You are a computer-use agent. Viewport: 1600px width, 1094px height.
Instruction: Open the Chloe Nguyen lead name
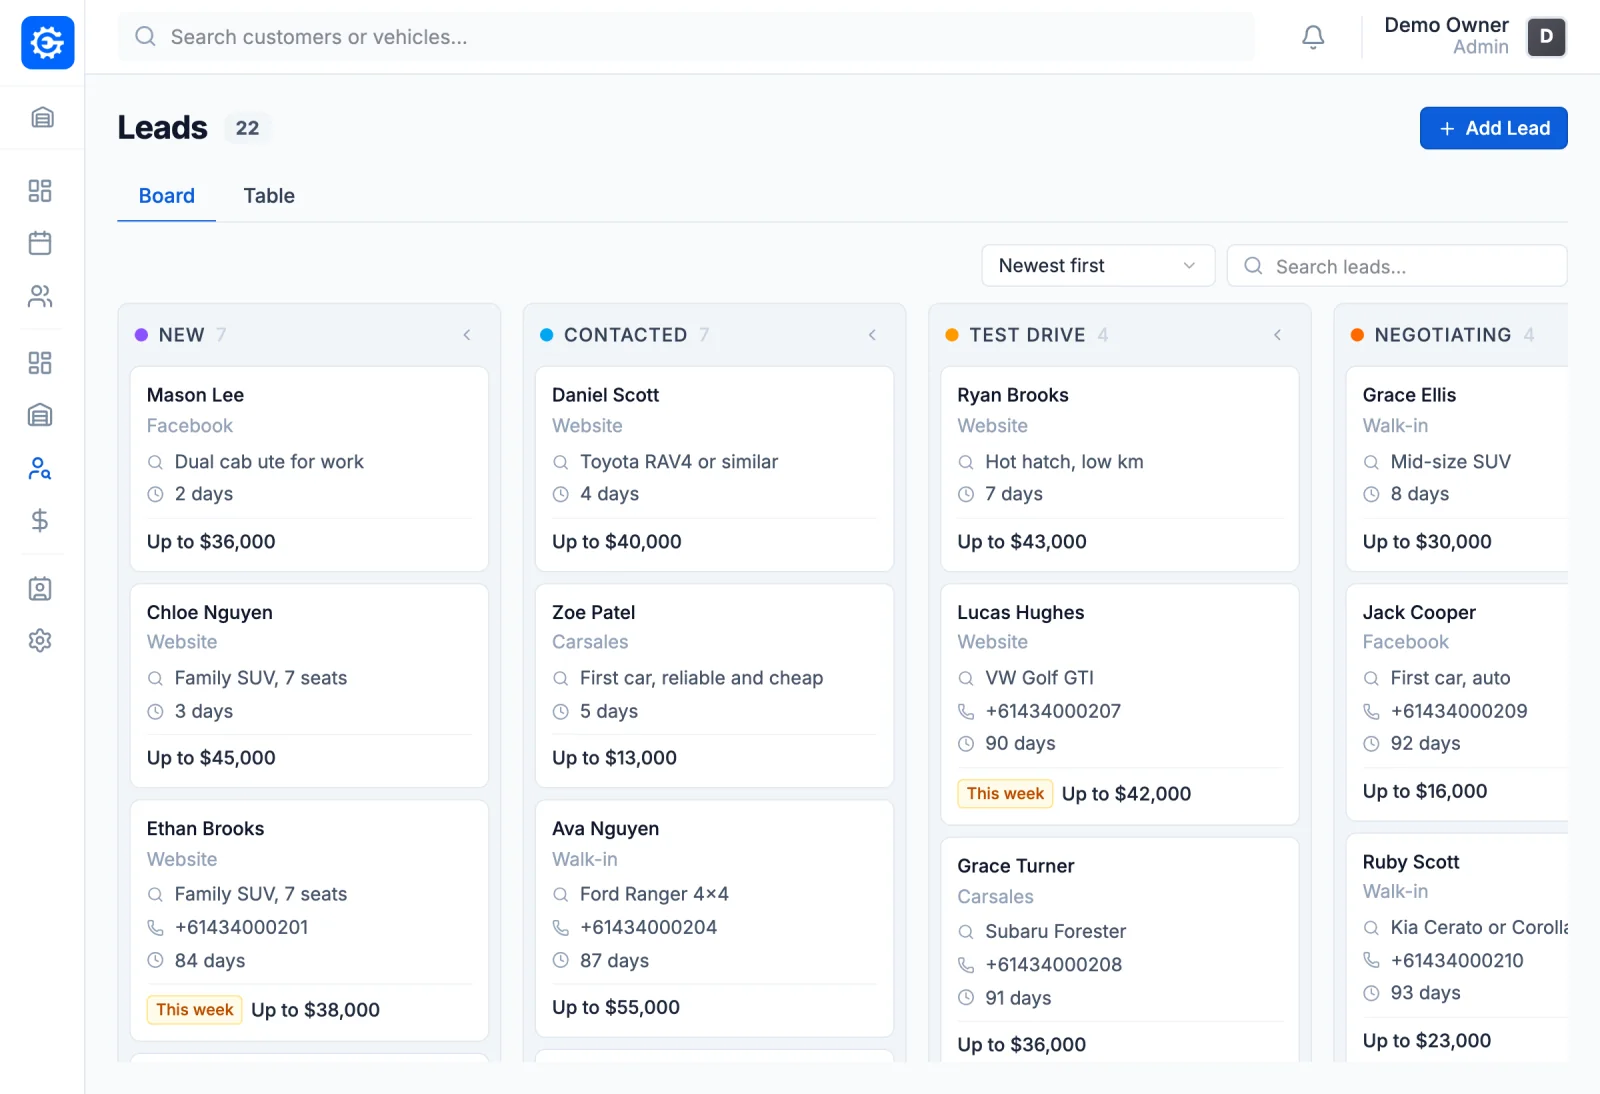point(210,612)
